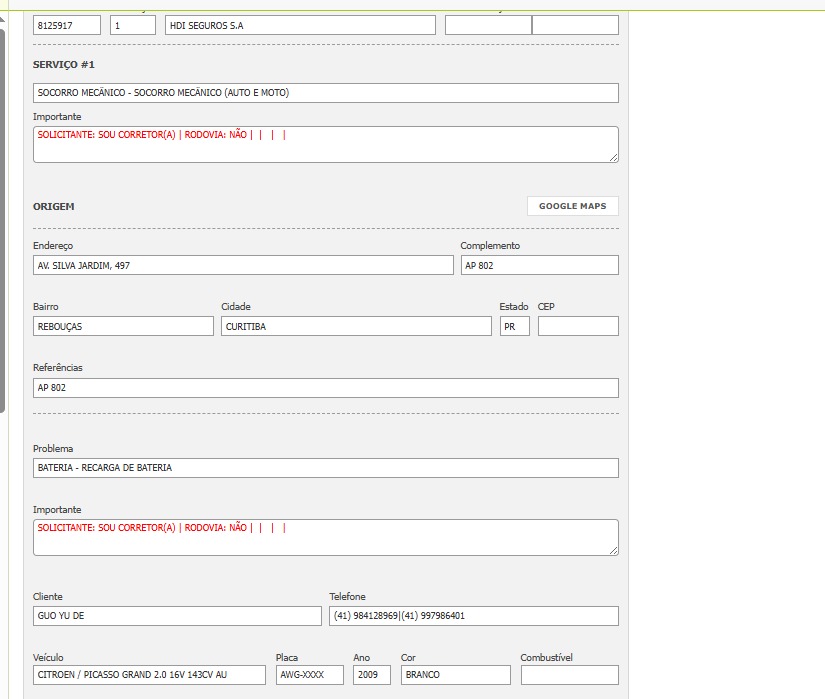Click the Problema field with Bateria text
The height and width of the screenshot is (699, 825).
(325, 468)
